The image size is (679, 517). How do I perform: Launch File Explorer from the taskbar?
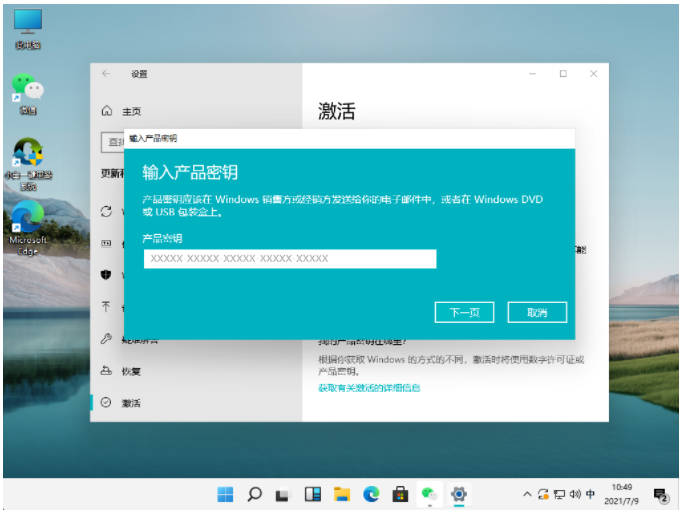342,494
